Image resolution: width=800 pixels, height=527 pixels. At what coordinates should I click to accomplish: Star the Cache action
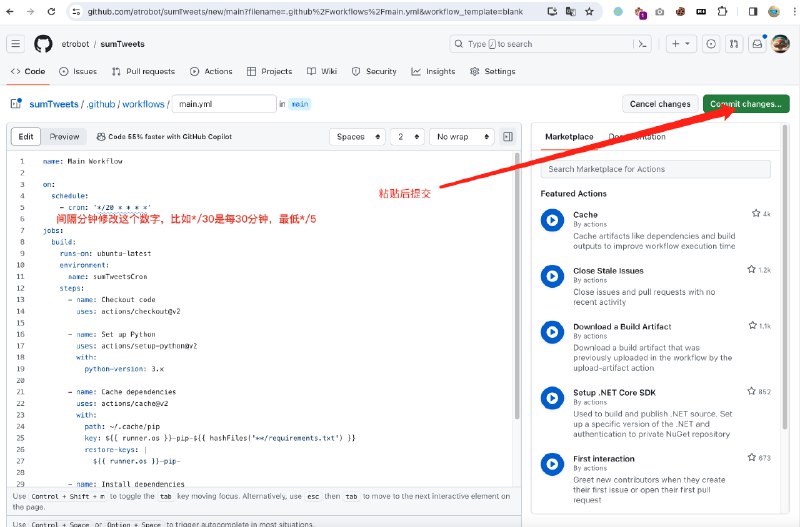tap(756, 213)
